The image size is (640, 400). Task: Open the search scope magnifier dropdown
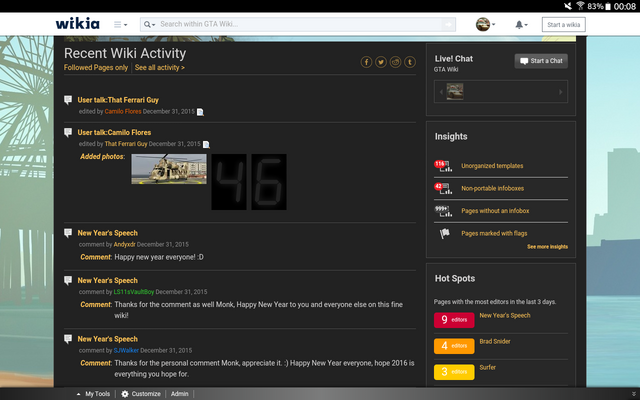coord(149,24)
